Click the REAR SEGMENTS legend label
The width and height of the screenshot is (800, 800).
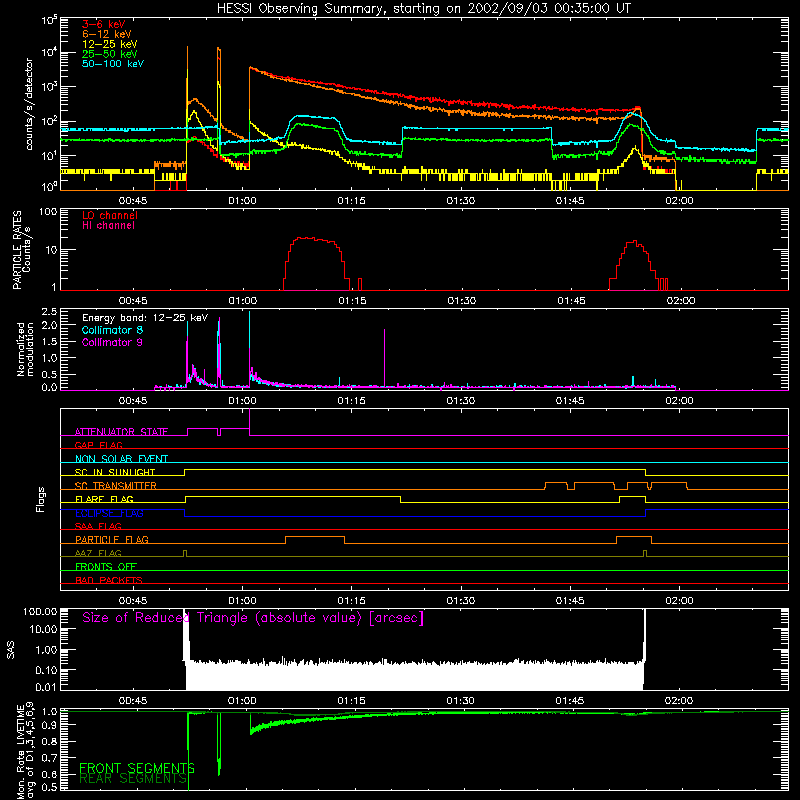133,778
